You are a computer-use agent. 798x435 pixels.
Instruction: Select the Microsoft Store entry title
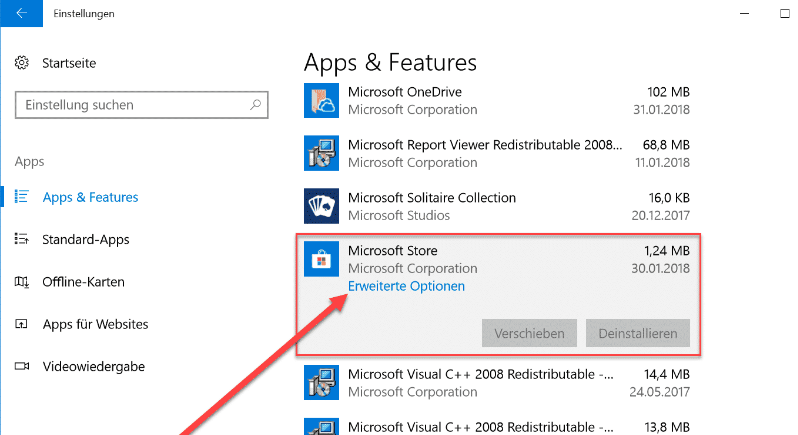pos(392,251)
